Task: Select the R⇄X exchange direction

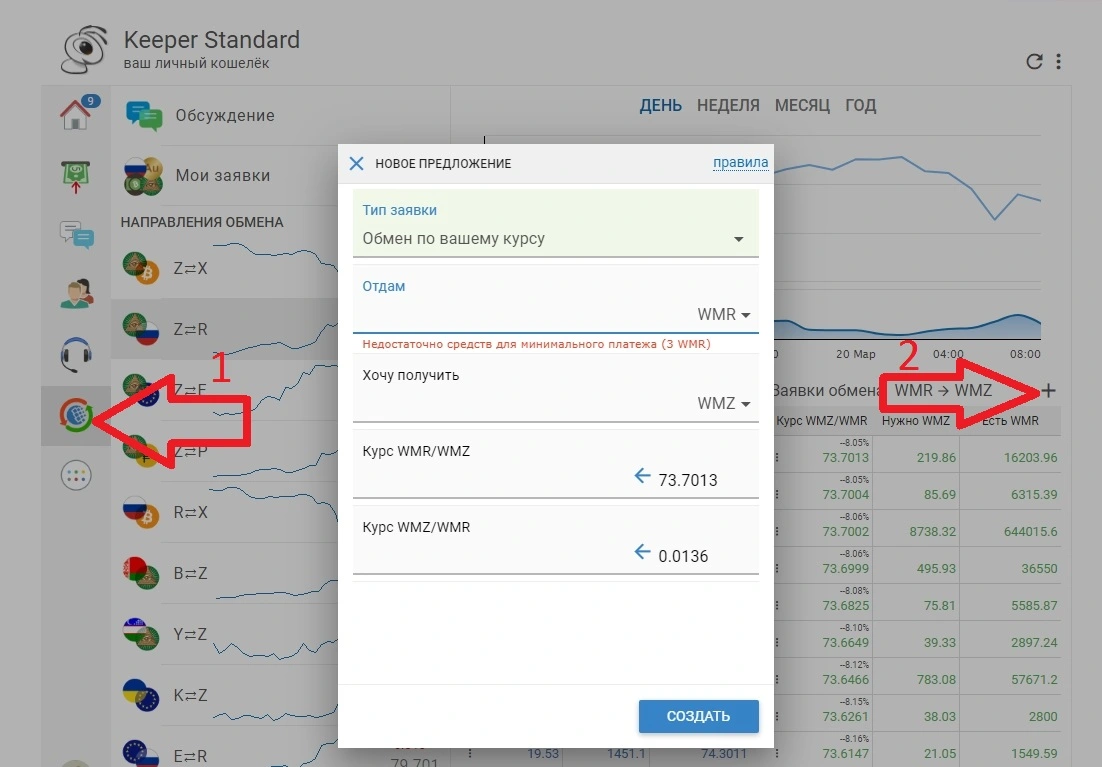Action: coord(225,512)
